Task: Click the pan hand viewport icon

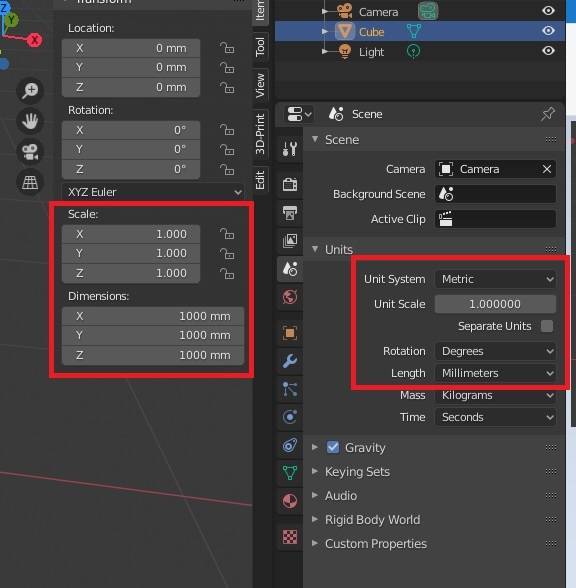Action: (30, 121)
